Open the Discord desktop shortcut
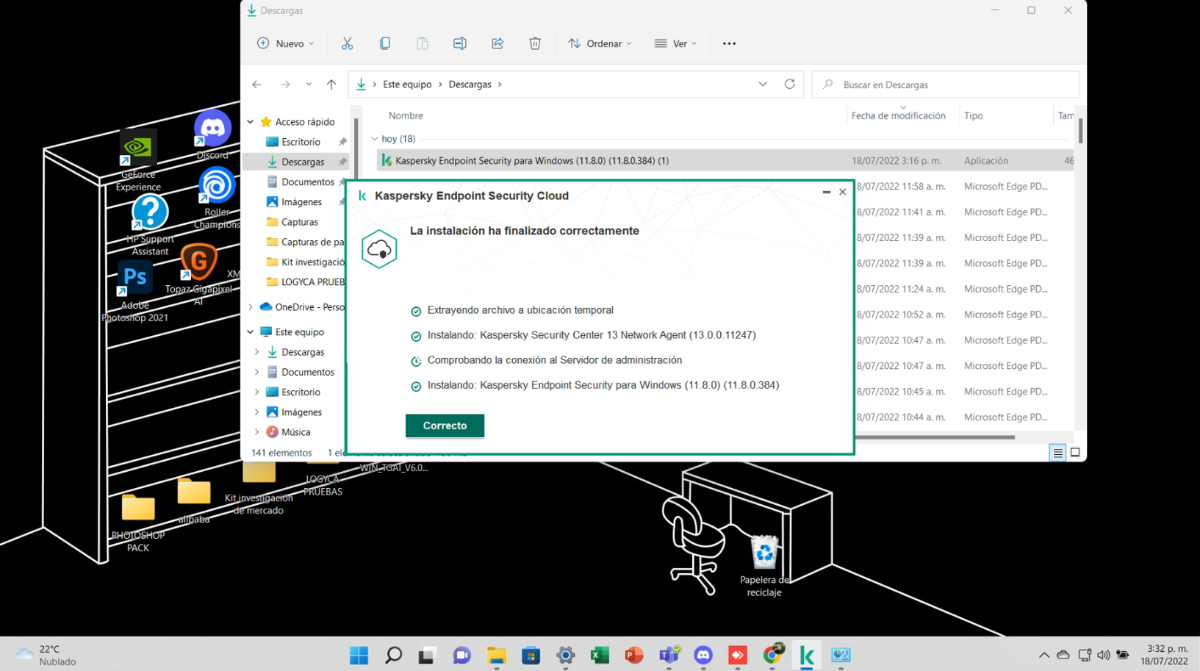This screenshot has width=1200, height=671. [213, 130]
